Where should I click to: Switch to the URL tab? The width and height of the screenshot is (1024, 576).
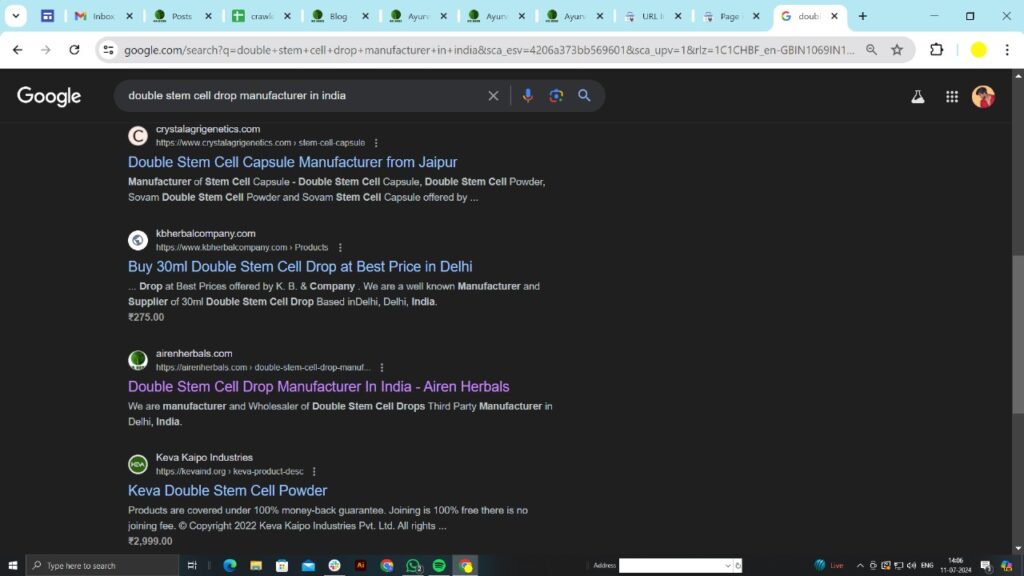click(652, 16)
